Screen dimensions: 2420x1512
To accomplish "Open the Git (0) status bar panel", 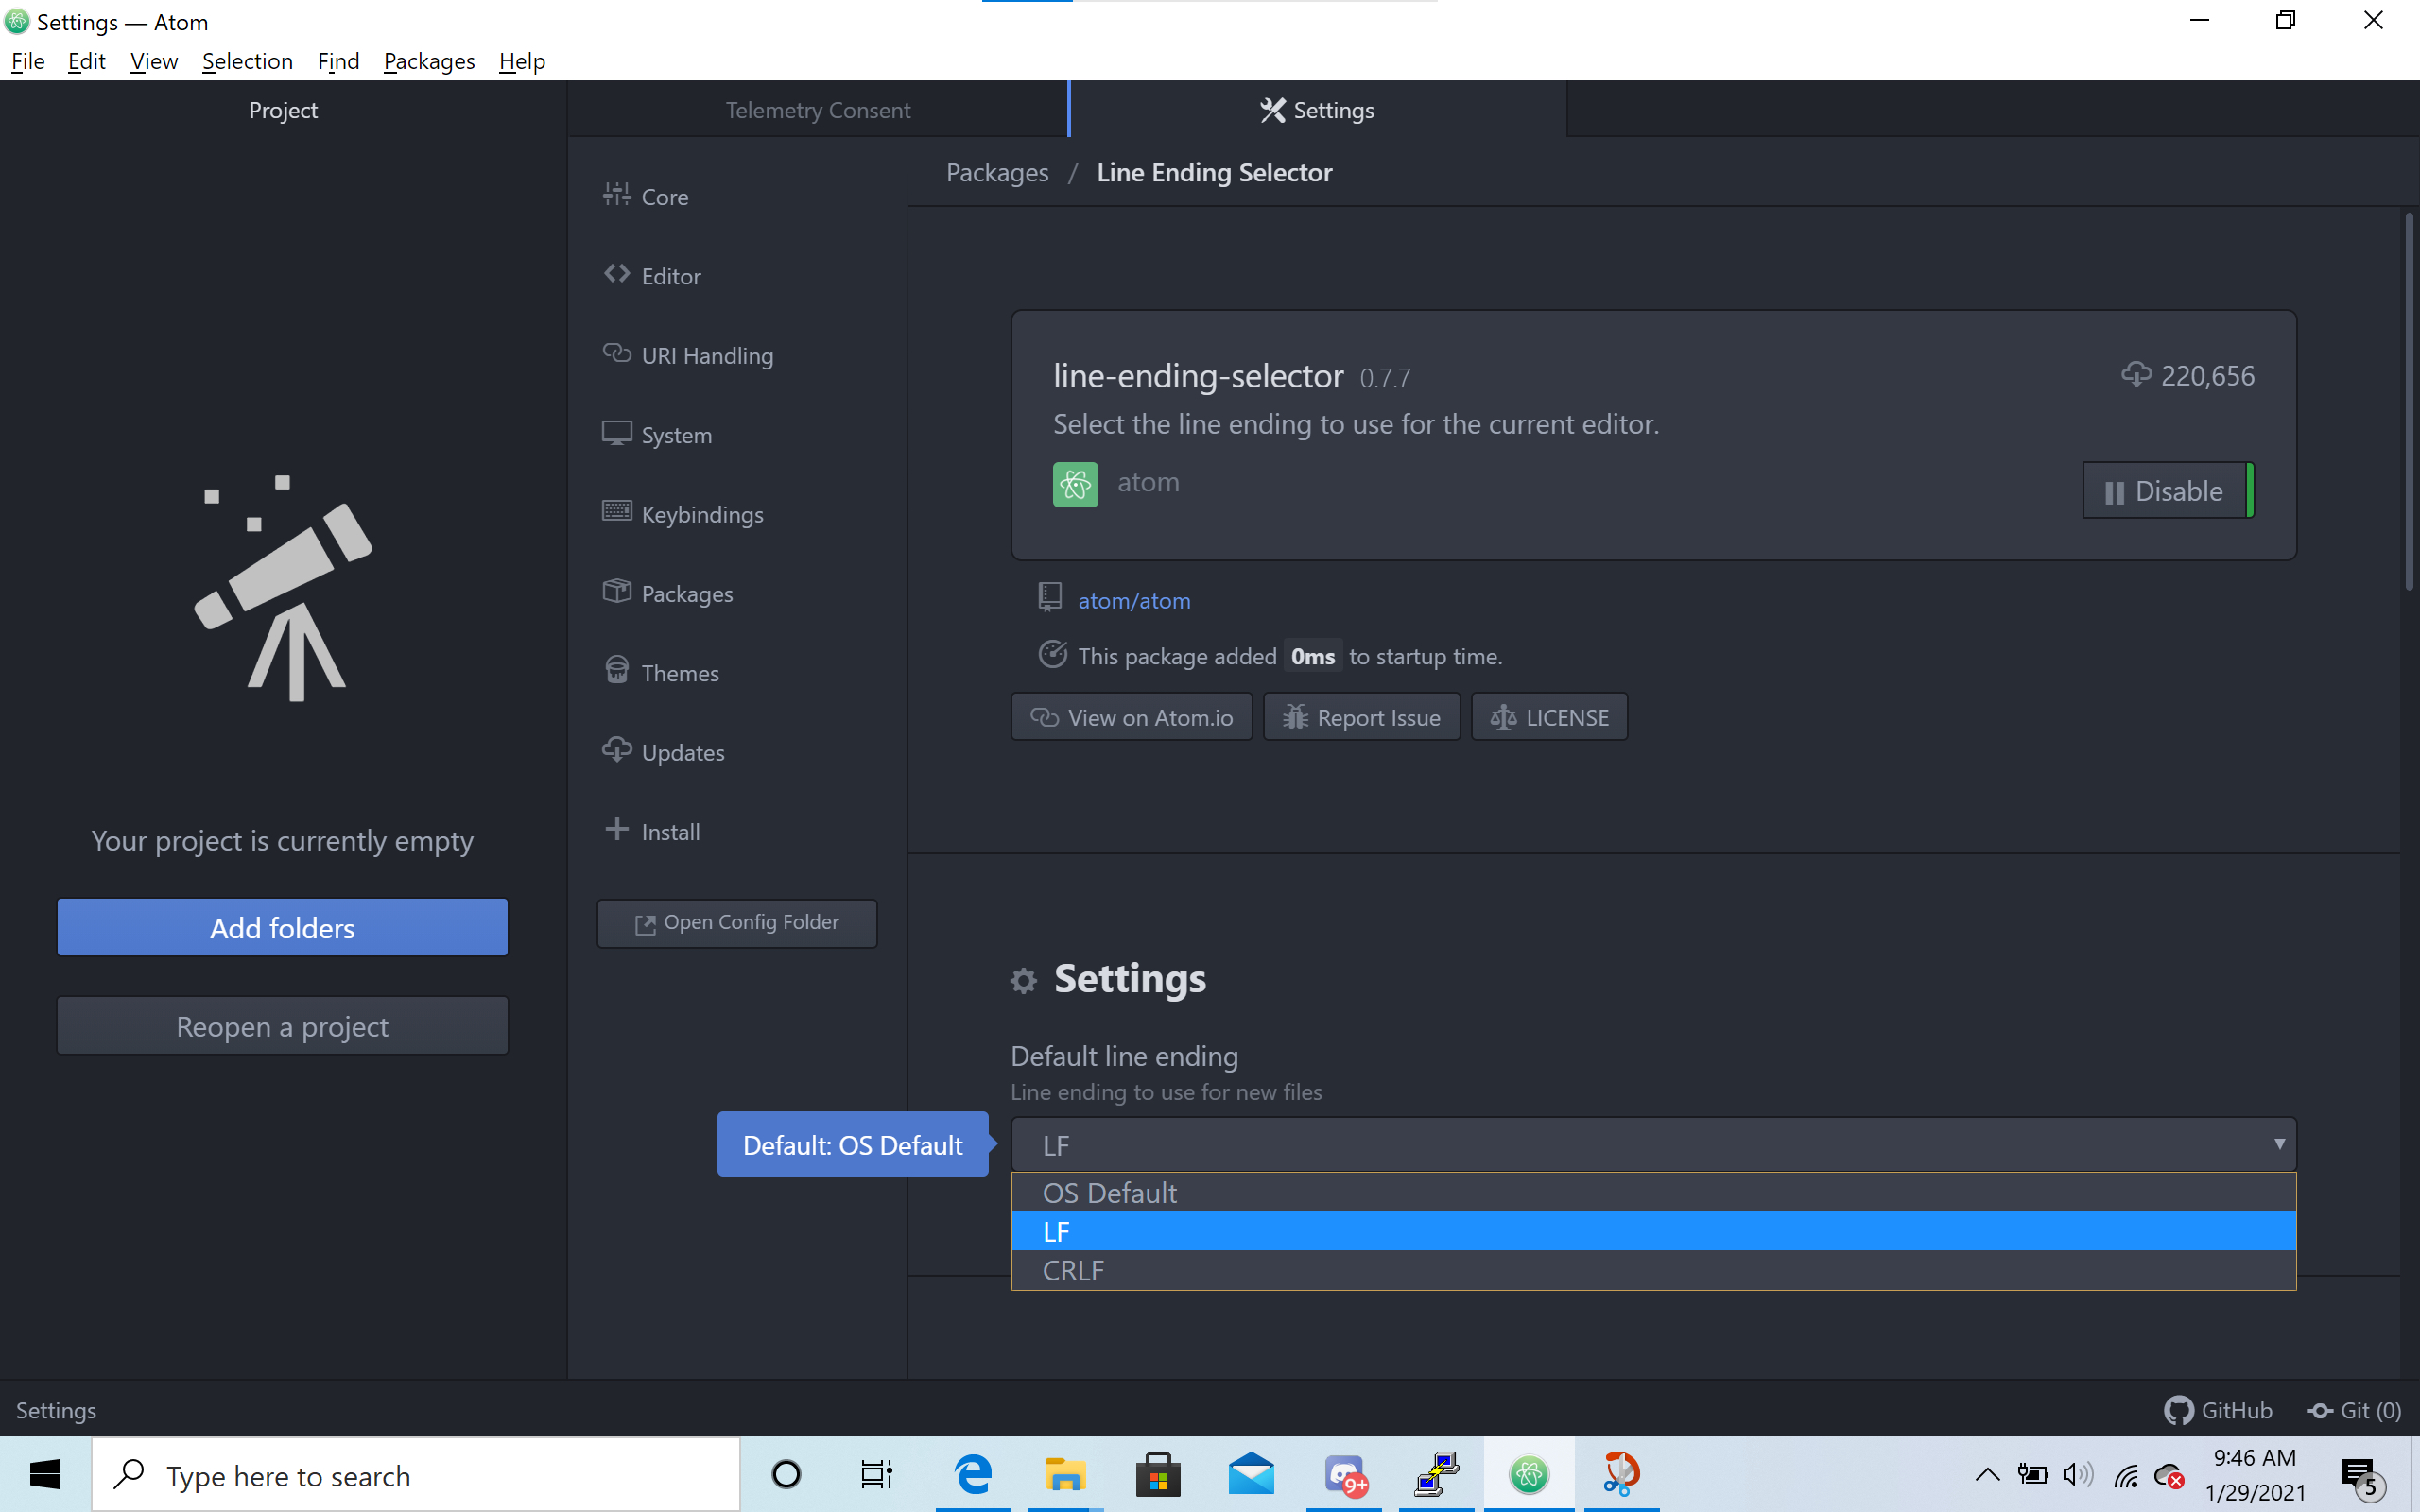I will click(2354, 1410).
